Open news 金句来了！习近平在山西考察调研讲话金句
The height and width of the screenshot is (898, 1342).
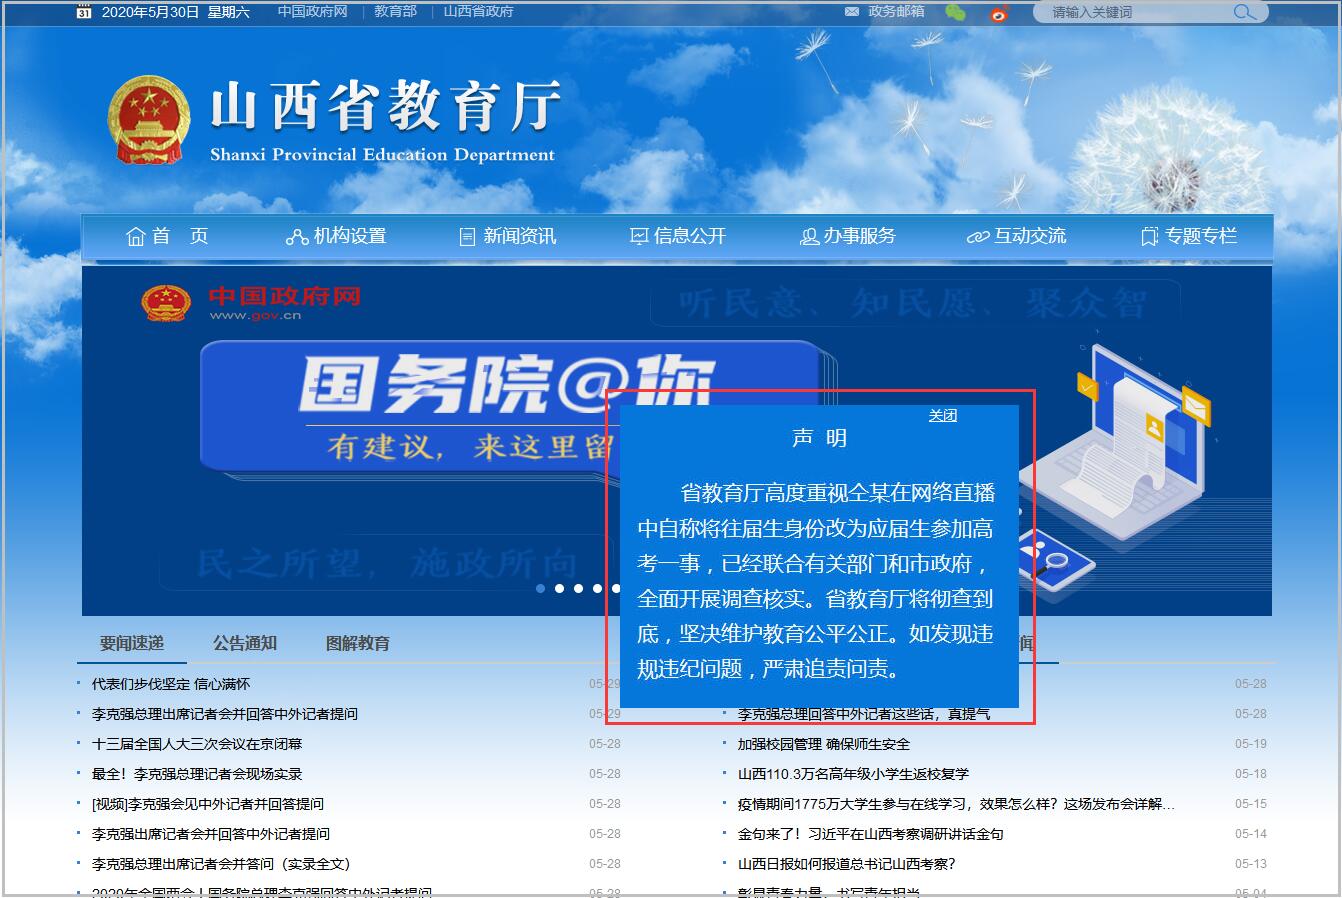coord(871,834)
